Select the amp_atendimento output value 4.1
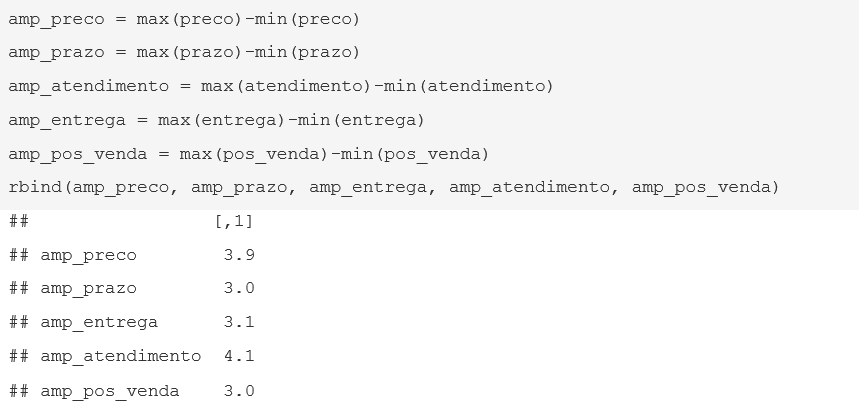 coord(239,356)
